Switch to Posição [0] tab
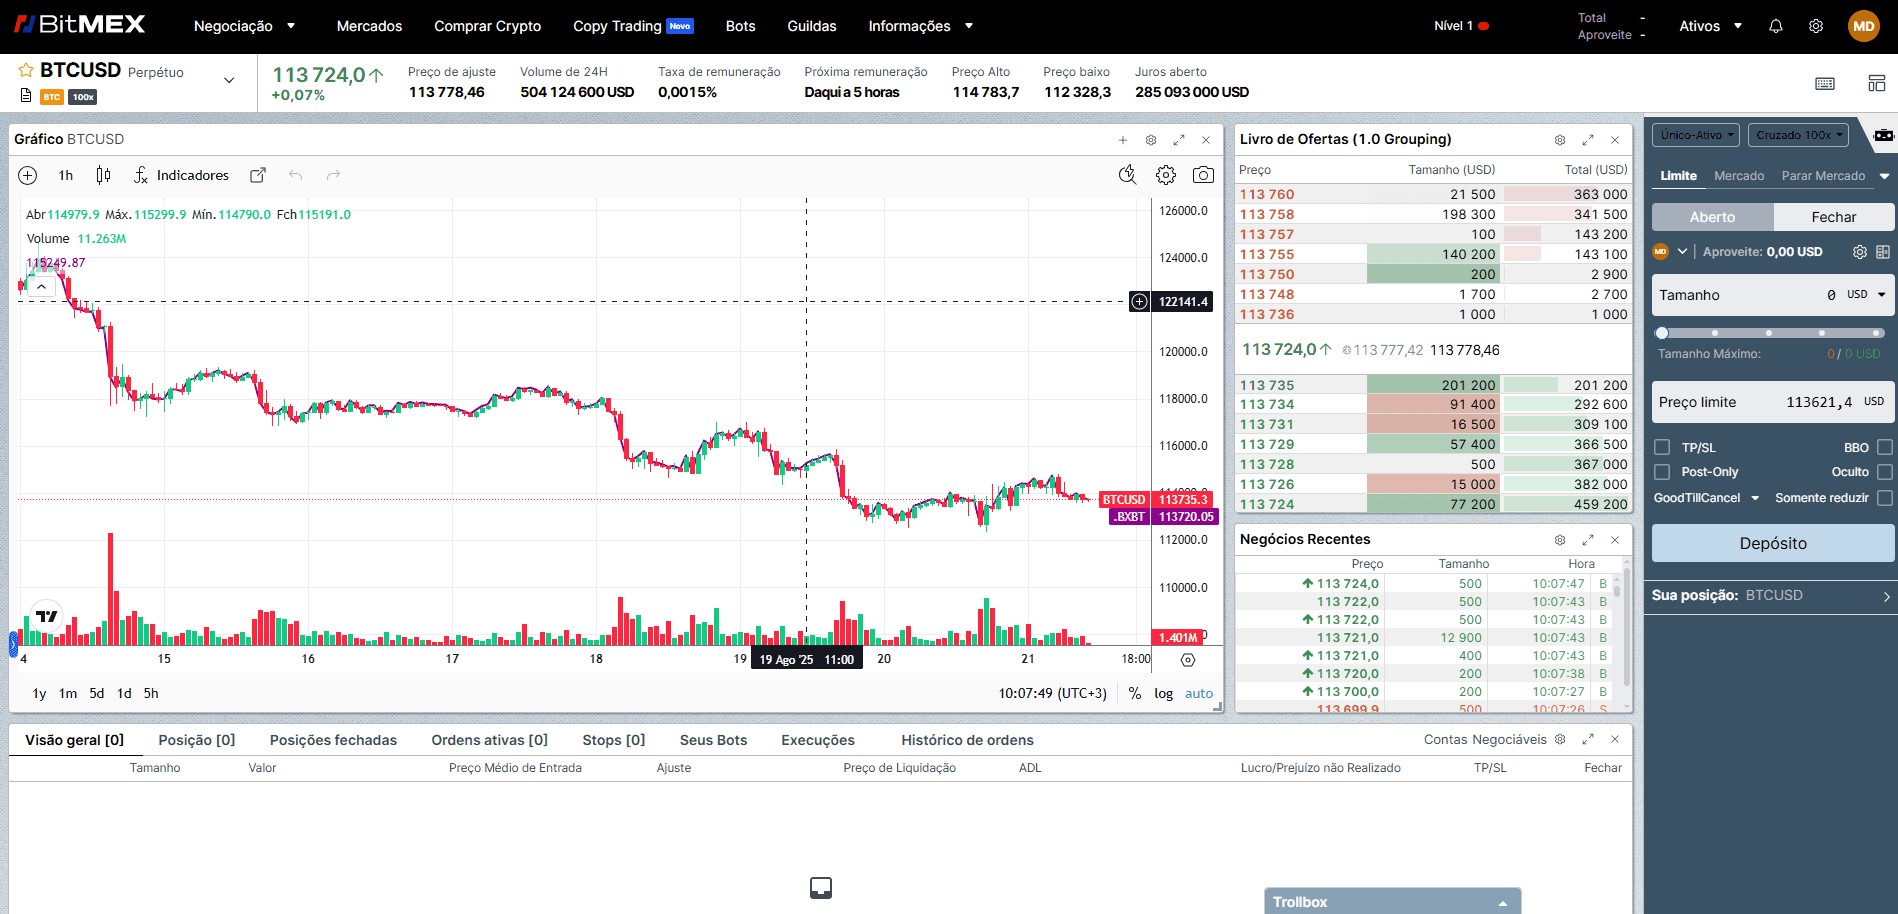 coord(197,740)
